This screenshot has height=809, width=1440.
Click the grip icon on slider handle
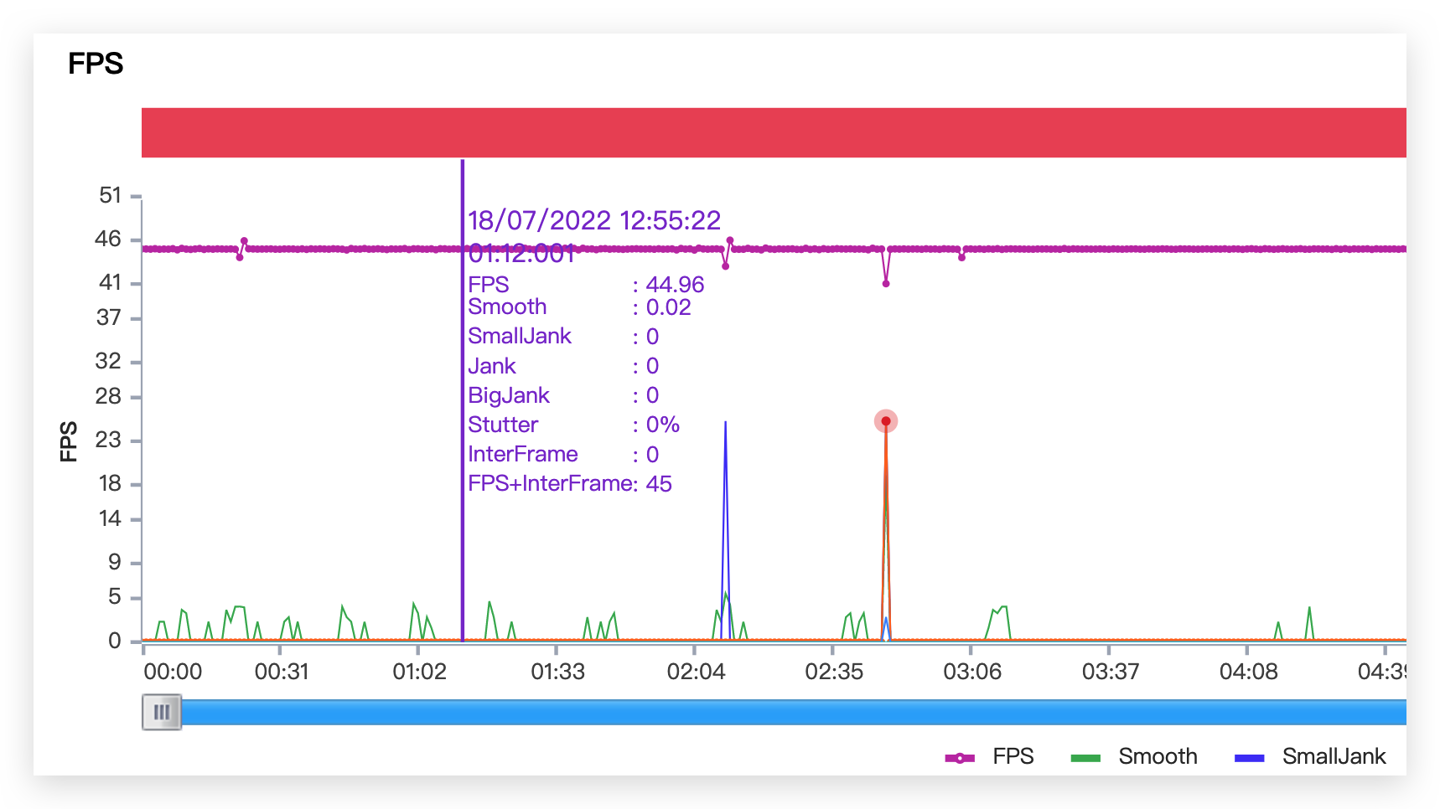[x=162, y=713]
